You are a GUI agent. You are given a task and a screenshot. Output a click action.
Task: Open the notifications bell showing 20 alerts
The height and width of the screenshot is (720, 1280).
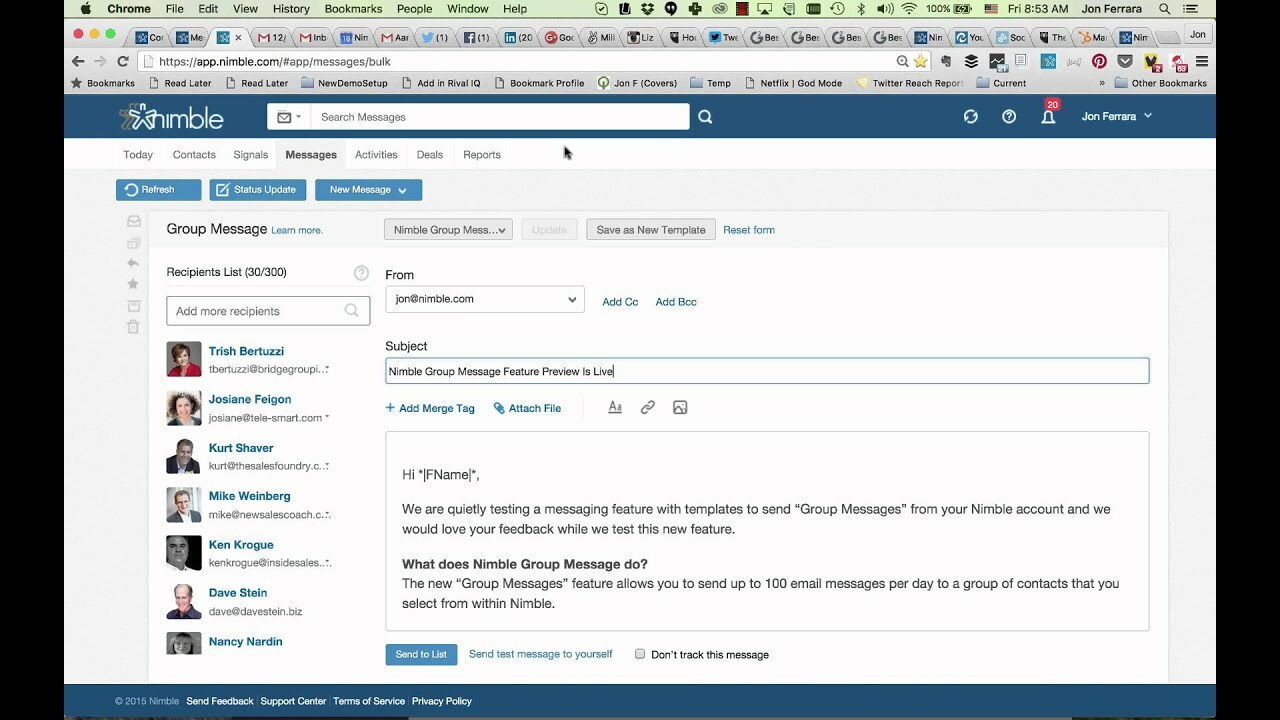coord(1047,117)
